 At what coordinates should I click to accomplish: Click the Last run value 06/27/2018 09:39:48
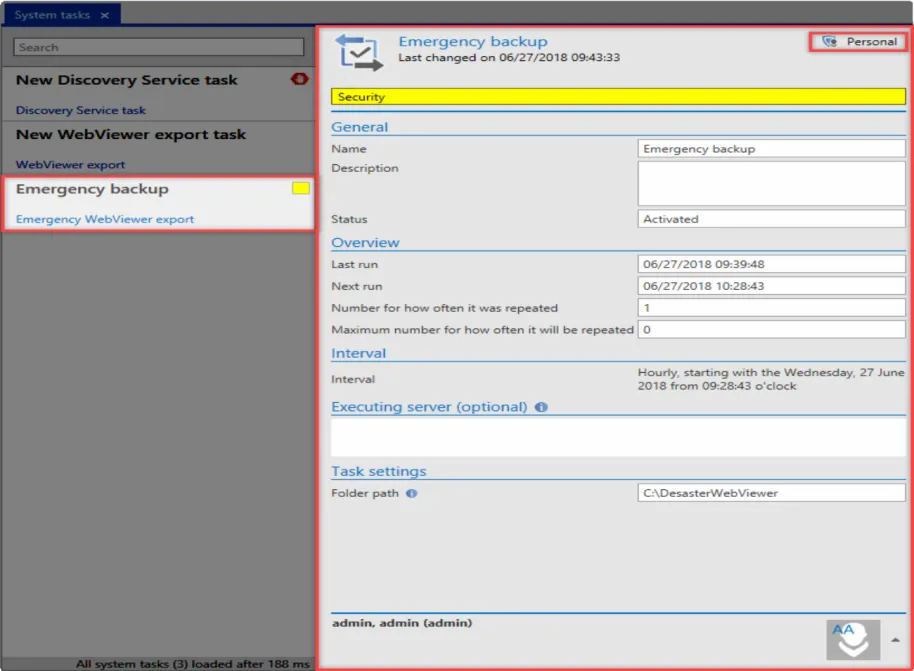[x=771, y=264]
